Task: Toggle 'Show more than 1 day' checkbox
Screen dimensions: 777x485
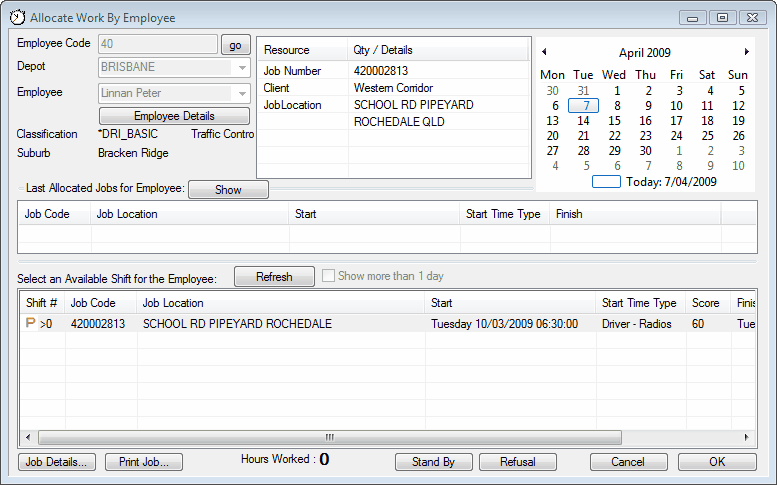Action: tap(328, 277)
